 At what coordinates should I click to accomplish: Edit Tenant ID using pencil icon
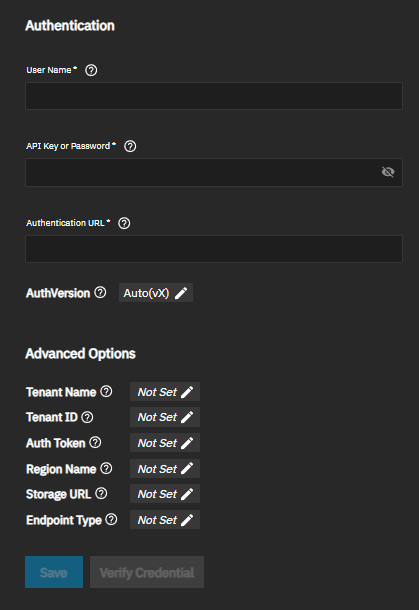pyautogui.click(x=187, y=417)
